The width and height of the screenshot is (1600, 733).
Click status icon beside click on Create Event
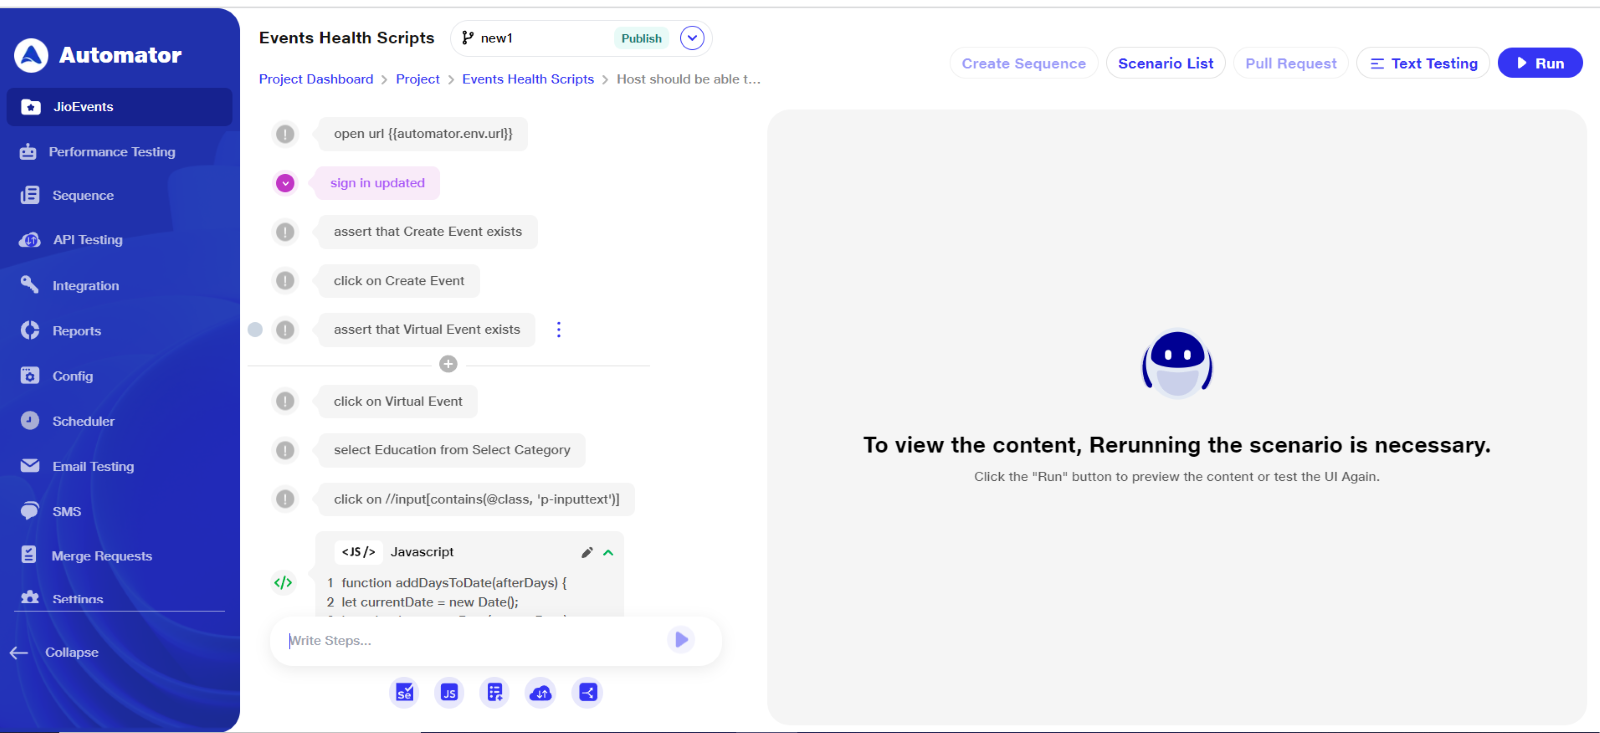pyautogui.click(x=285, y=281)
